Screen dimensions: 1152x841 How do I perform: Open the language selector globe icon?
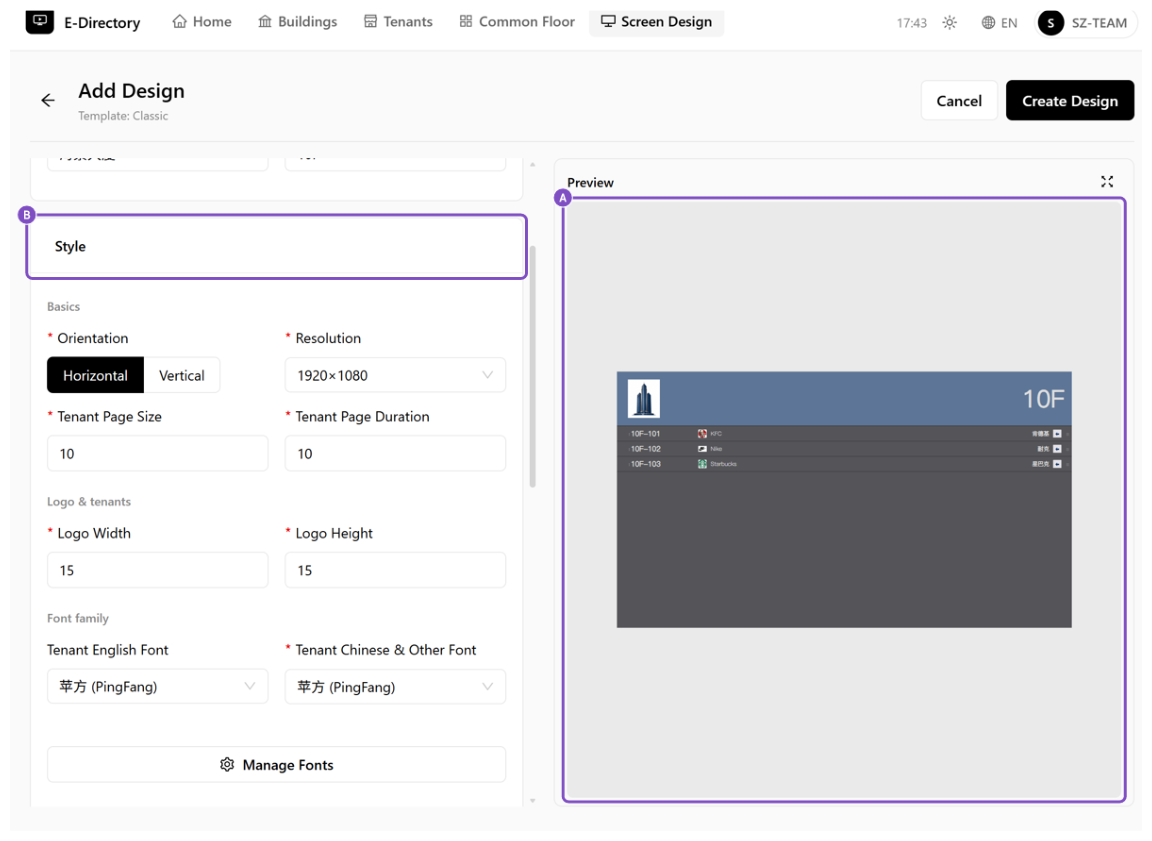(988, 23)
